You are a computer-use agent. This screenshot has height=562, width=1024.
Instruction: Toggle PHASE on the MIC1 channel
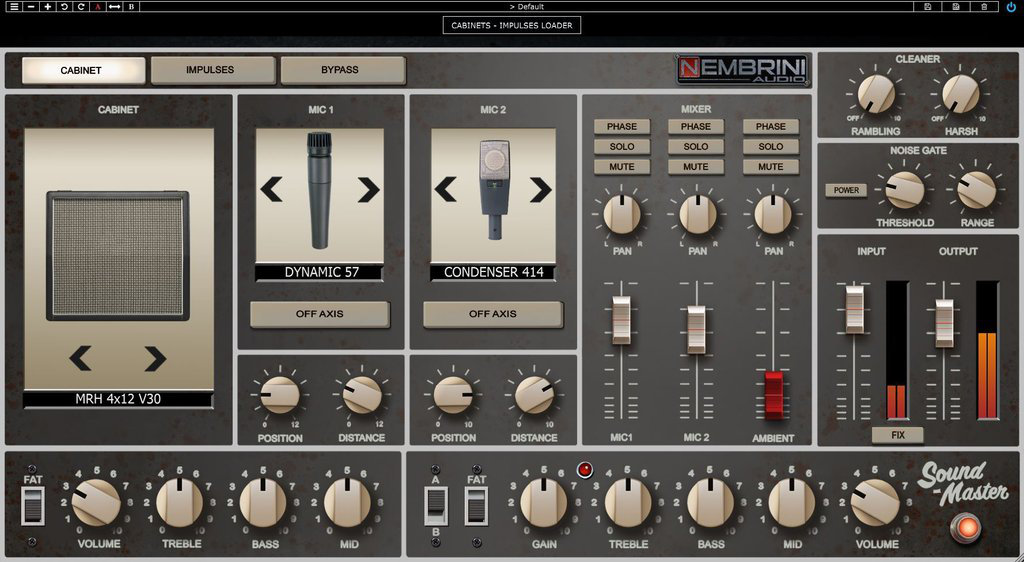click(x=622, y=127)
